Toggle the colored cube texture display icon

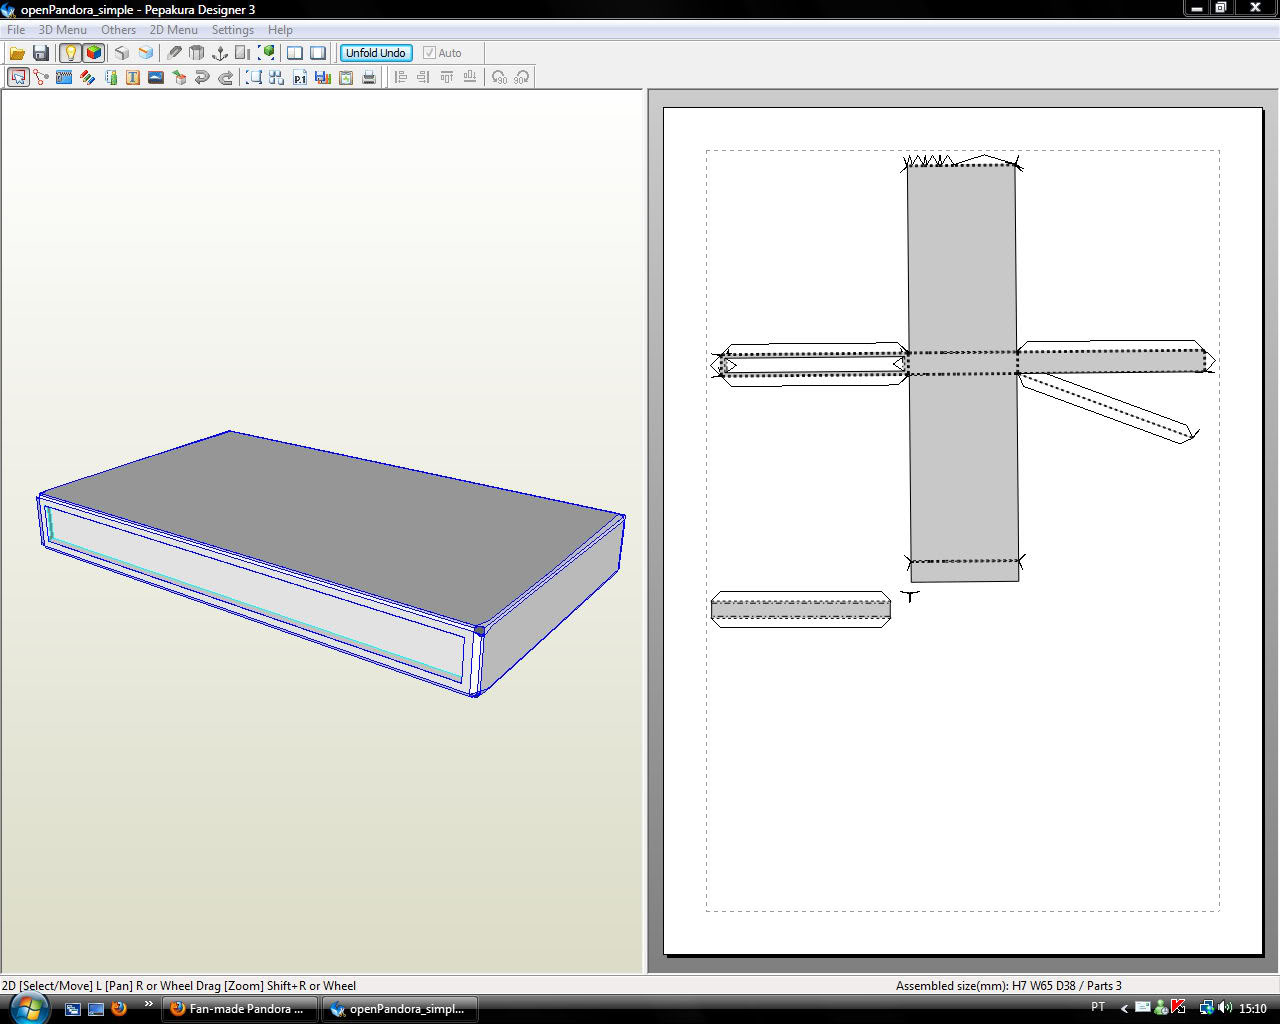[x=93, y=53]
